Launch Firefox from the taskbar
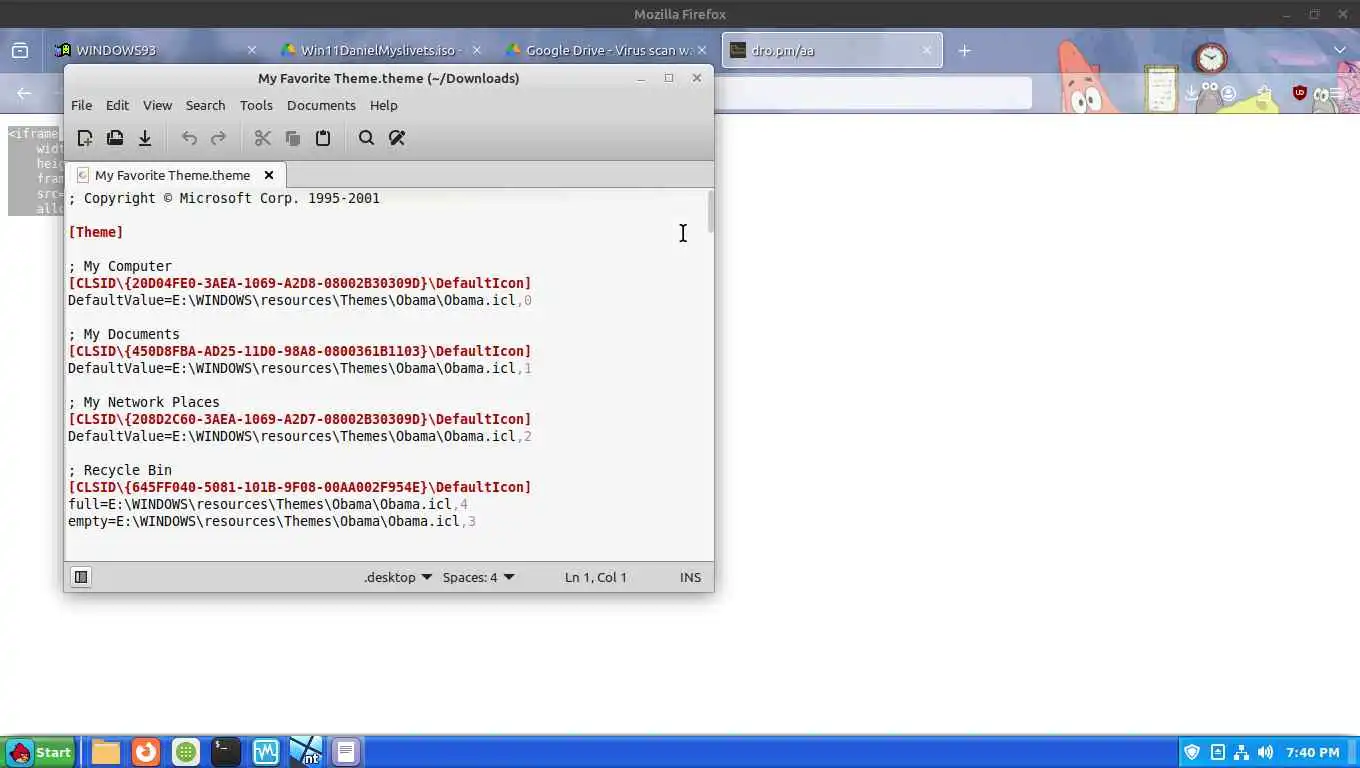This screenshot has width=1360, height=768. [146, 752]
